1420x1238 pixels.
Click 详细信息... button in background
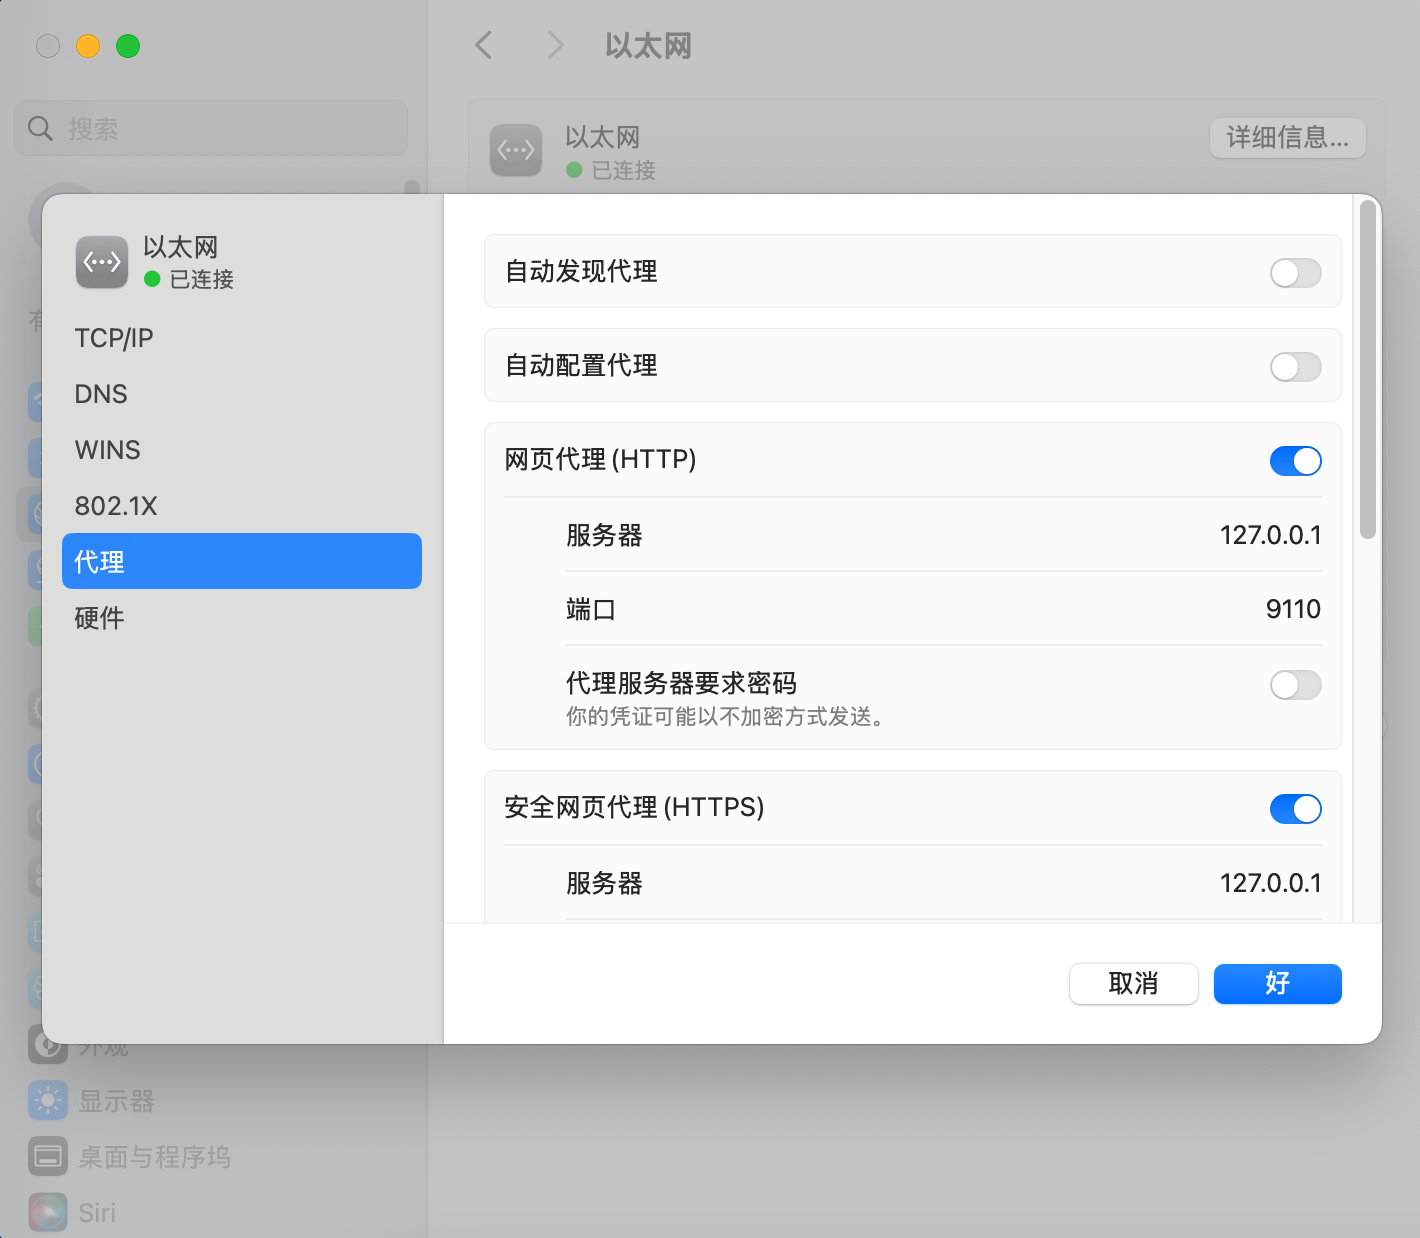[x=1288, y=138]
